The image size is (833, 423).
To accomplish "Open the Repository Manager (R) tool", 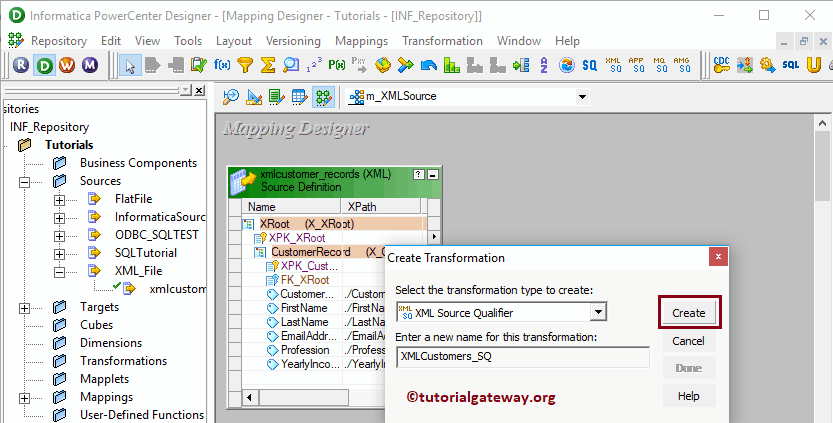I will (21, 65).
